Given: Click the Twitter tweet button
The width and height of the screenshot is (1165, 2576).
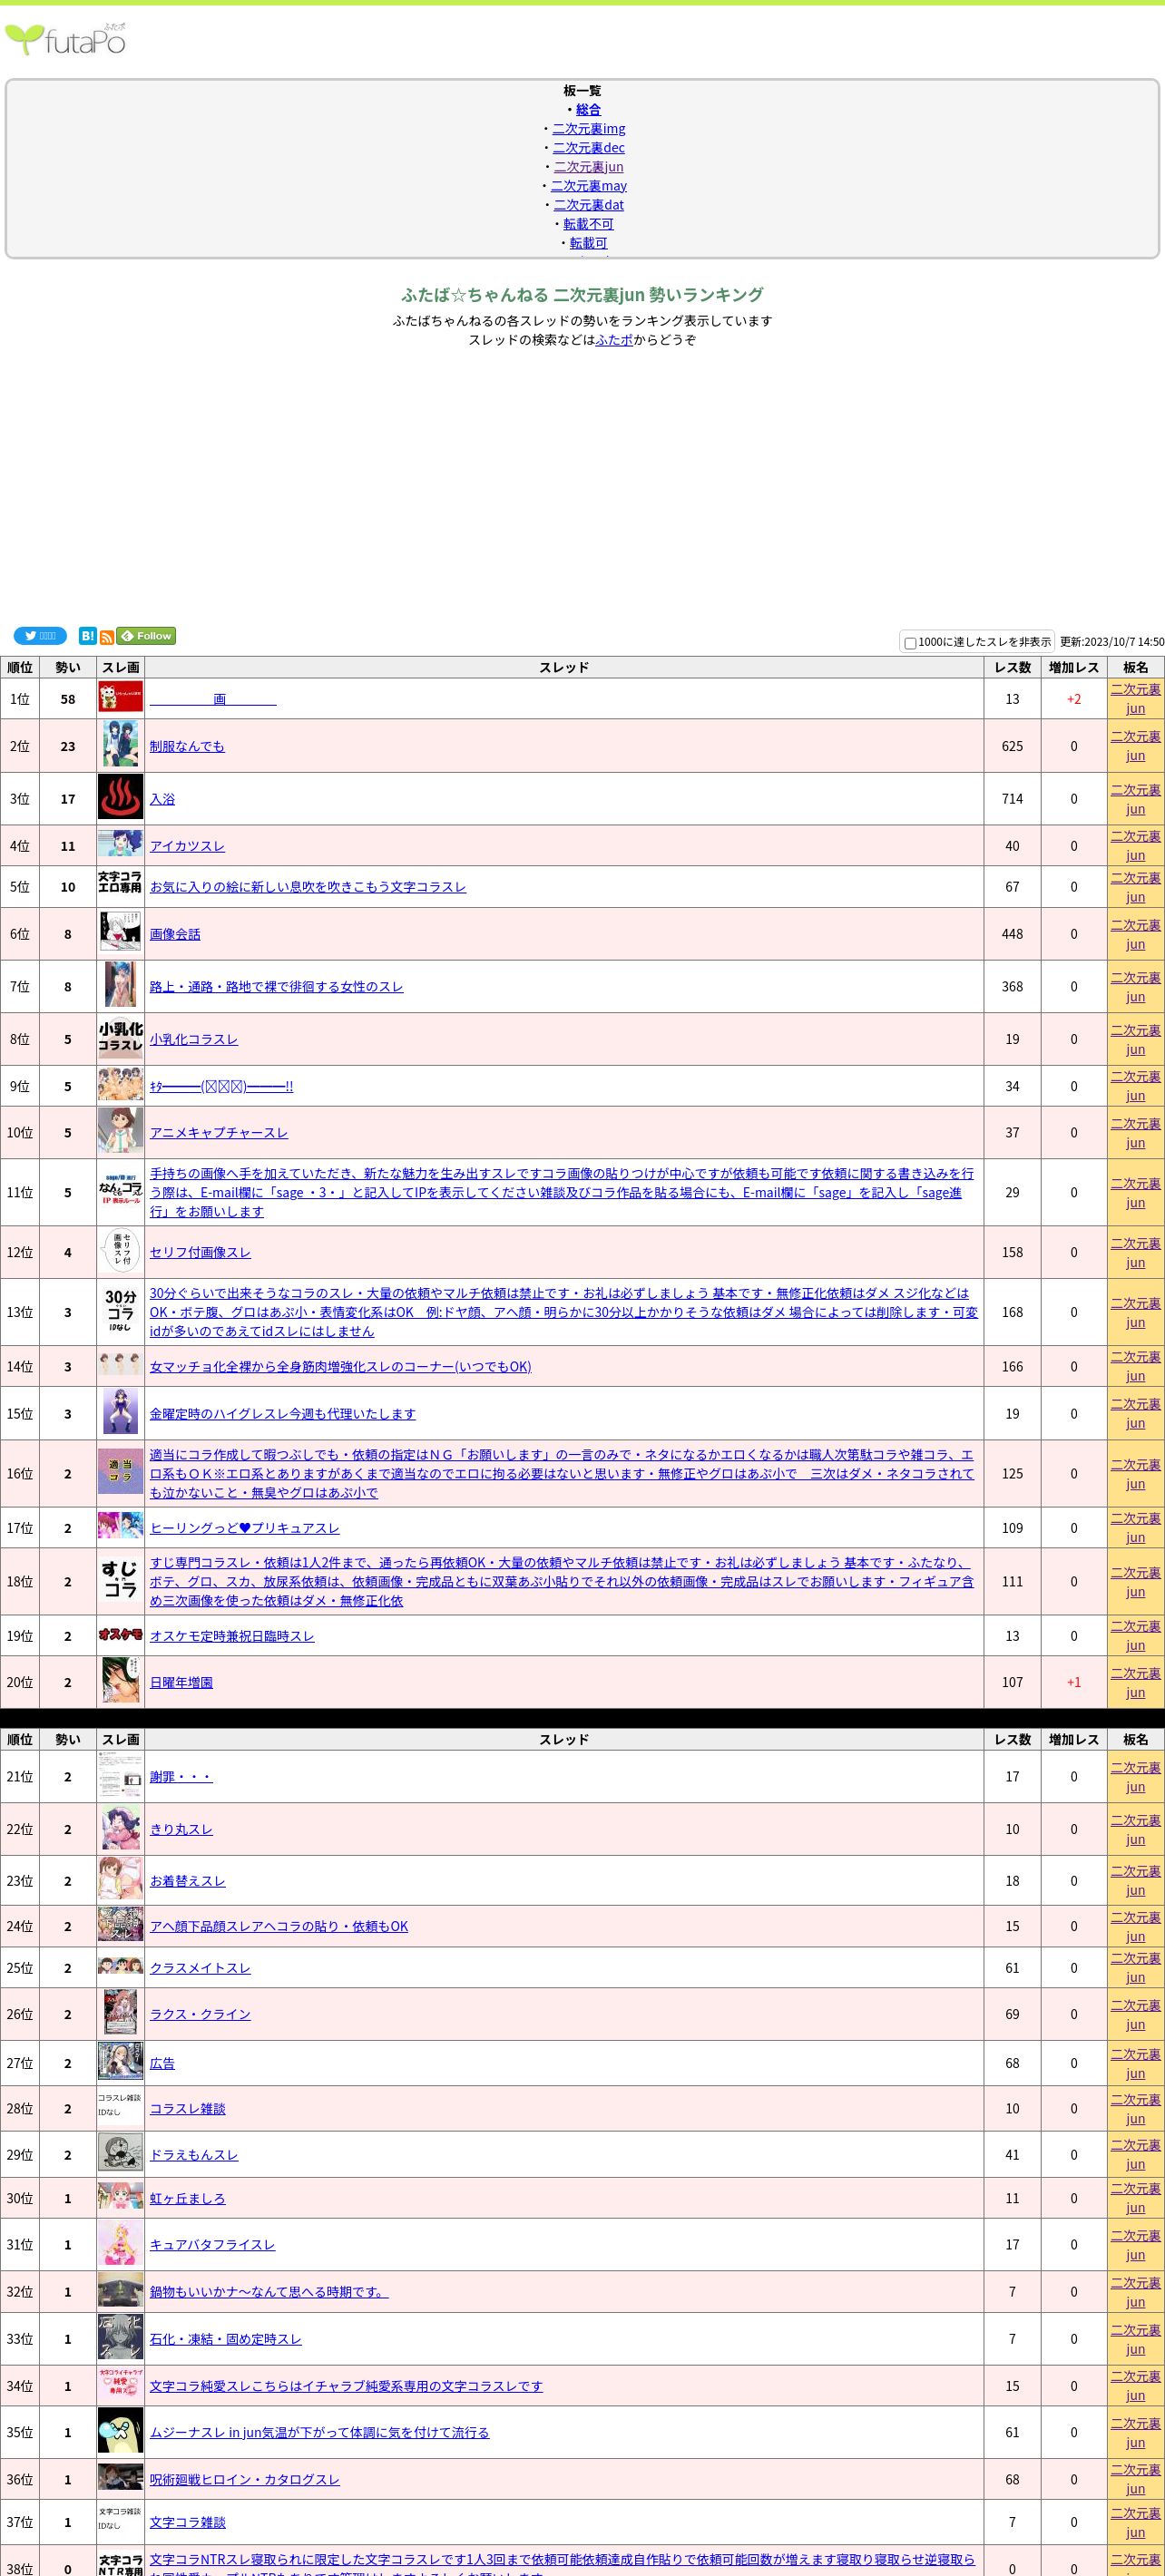Looking at the screenshot, I should (40, 636).
